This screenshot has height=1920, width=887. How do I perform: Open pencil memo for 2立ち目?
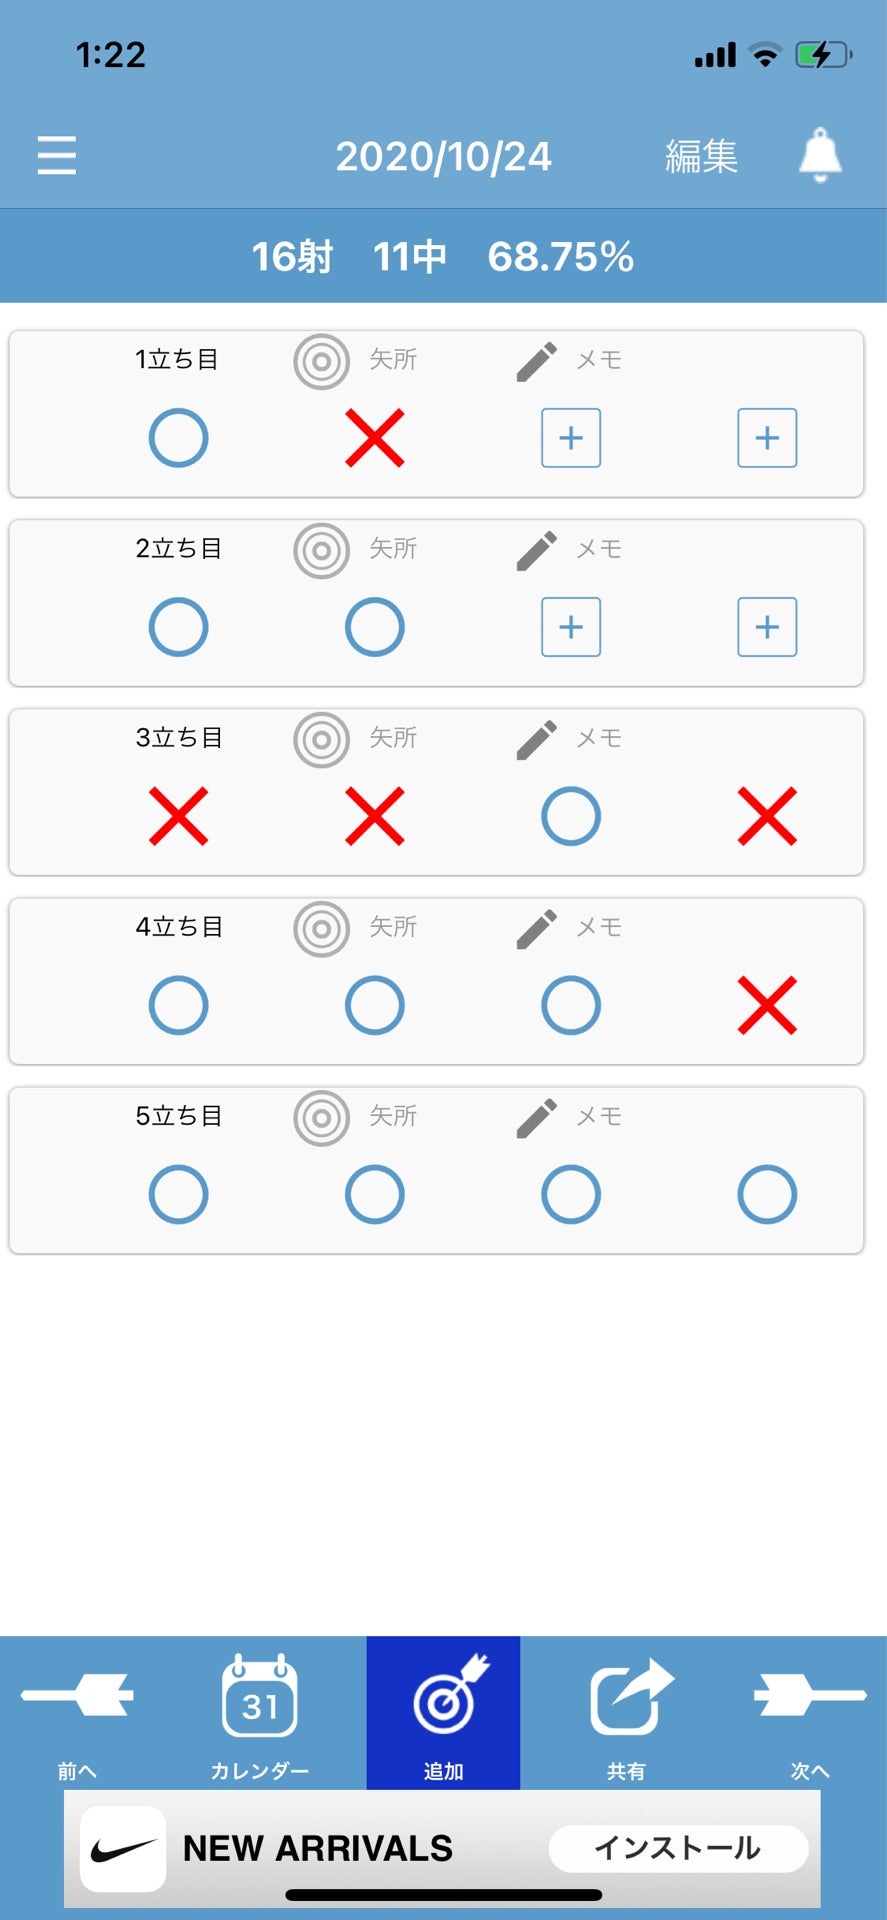[x=569, y=550]
